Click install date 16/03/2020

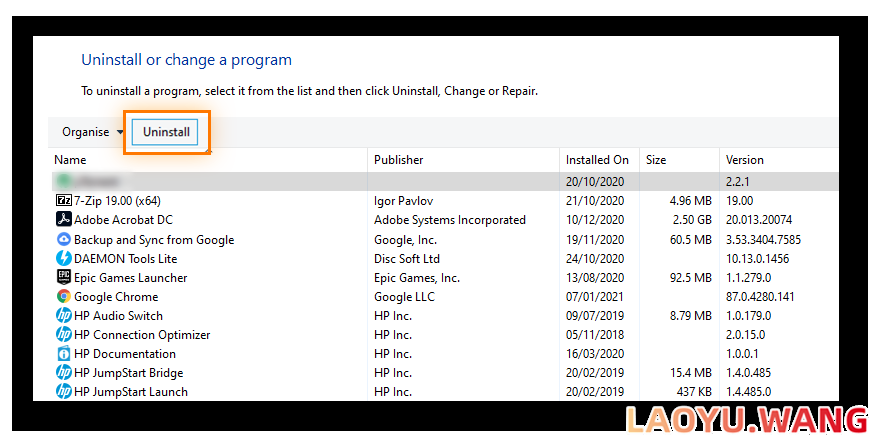[595, 353]
